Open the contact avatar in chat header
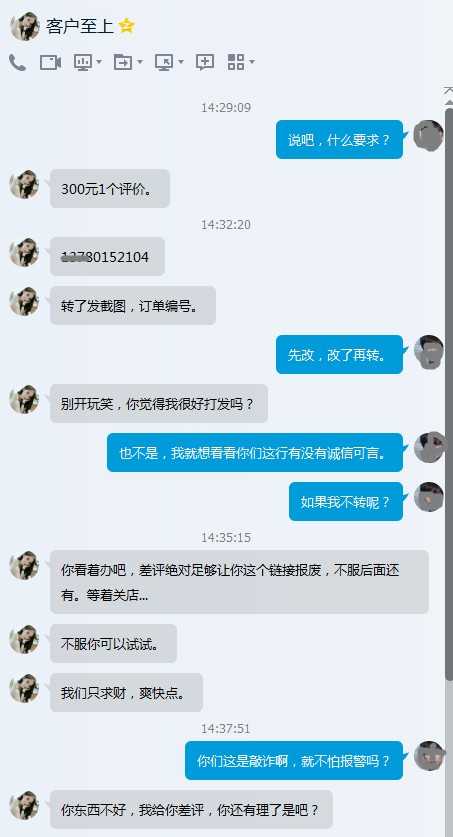453x837 pixels. 25,26
